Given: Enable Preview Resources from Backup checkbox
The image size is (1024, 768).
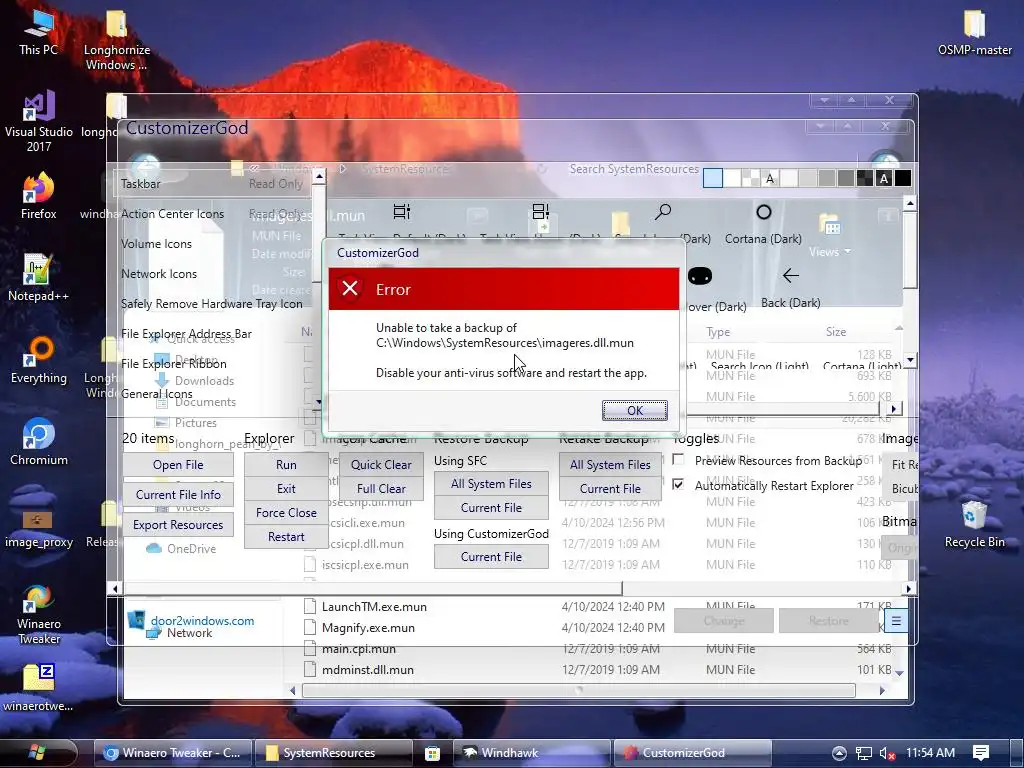Looking at the screenshot, I should tap(679, 460).
